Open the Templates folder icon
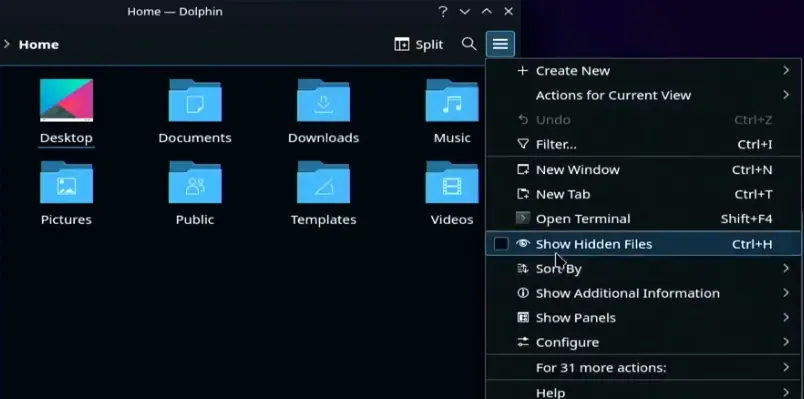 tap(324, 182)
